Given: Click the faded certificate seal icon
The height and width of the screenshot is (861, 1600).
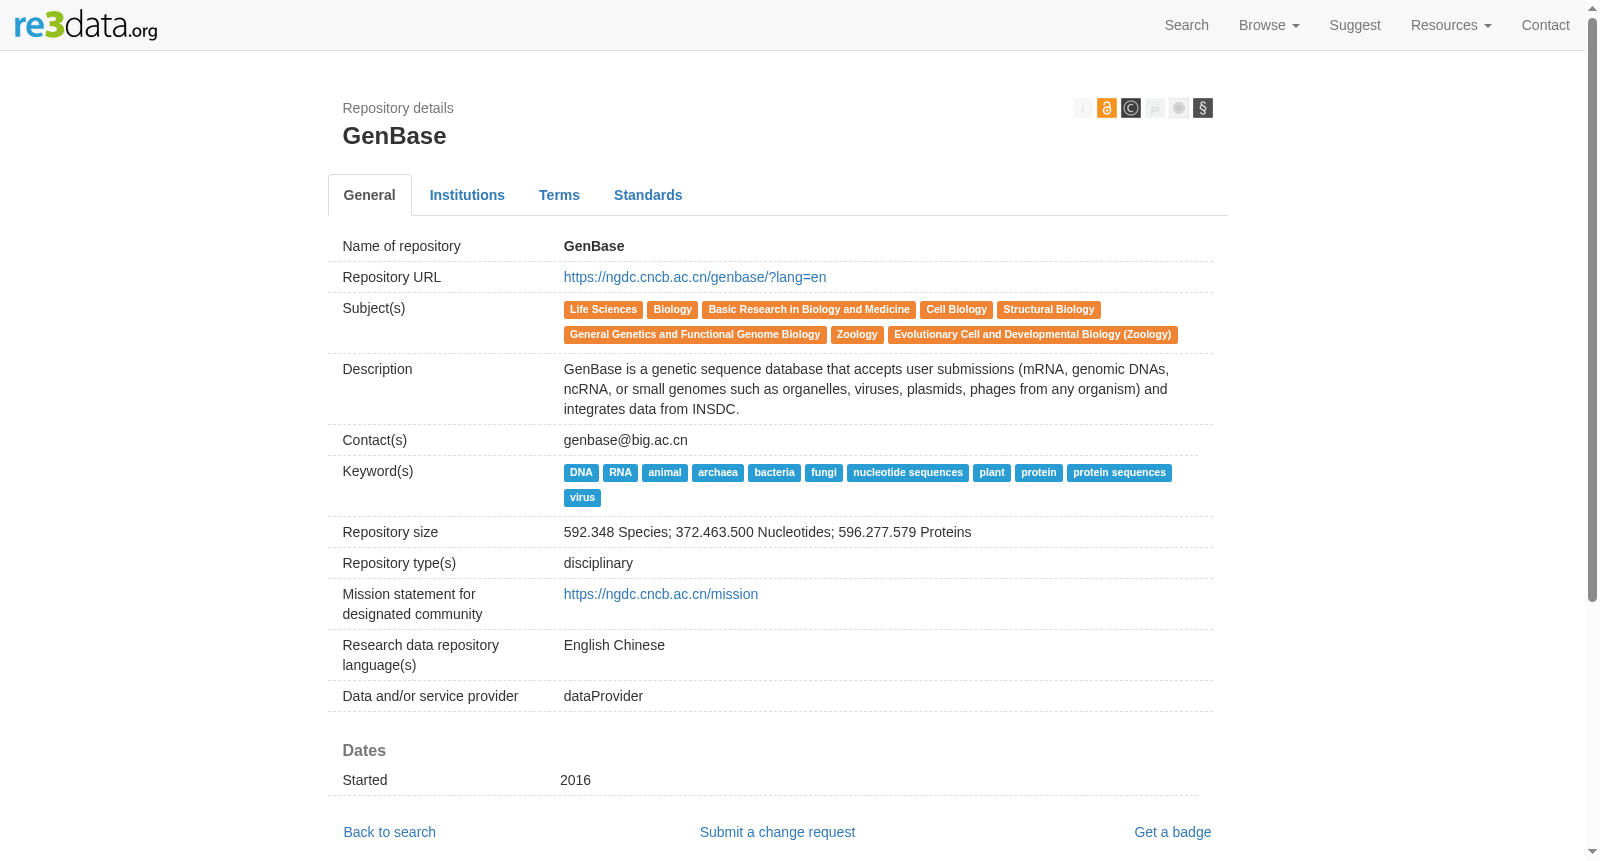Looking at the screenshot, I should (x=1179, y=108).
